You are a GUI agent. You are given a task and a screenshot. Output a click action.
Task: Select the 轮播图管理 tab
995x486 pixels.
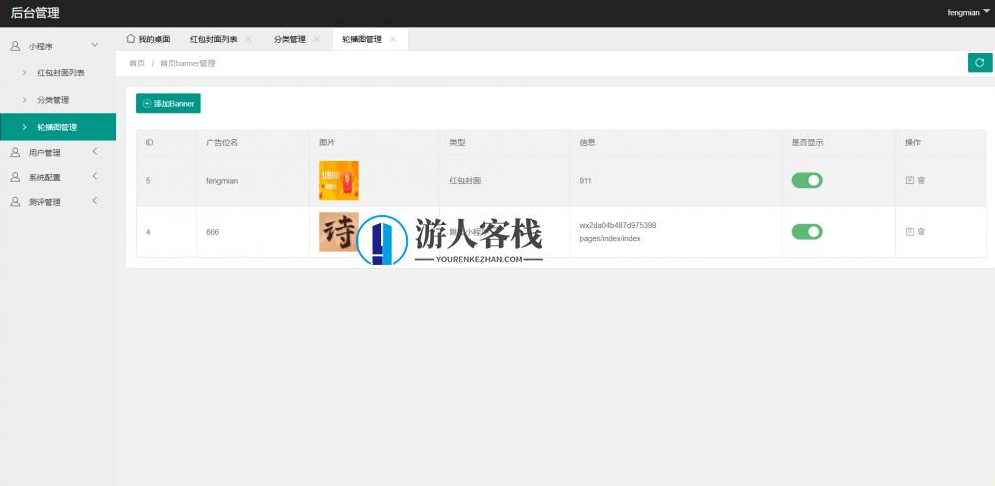pyautogui.click(x=362, y=39)
